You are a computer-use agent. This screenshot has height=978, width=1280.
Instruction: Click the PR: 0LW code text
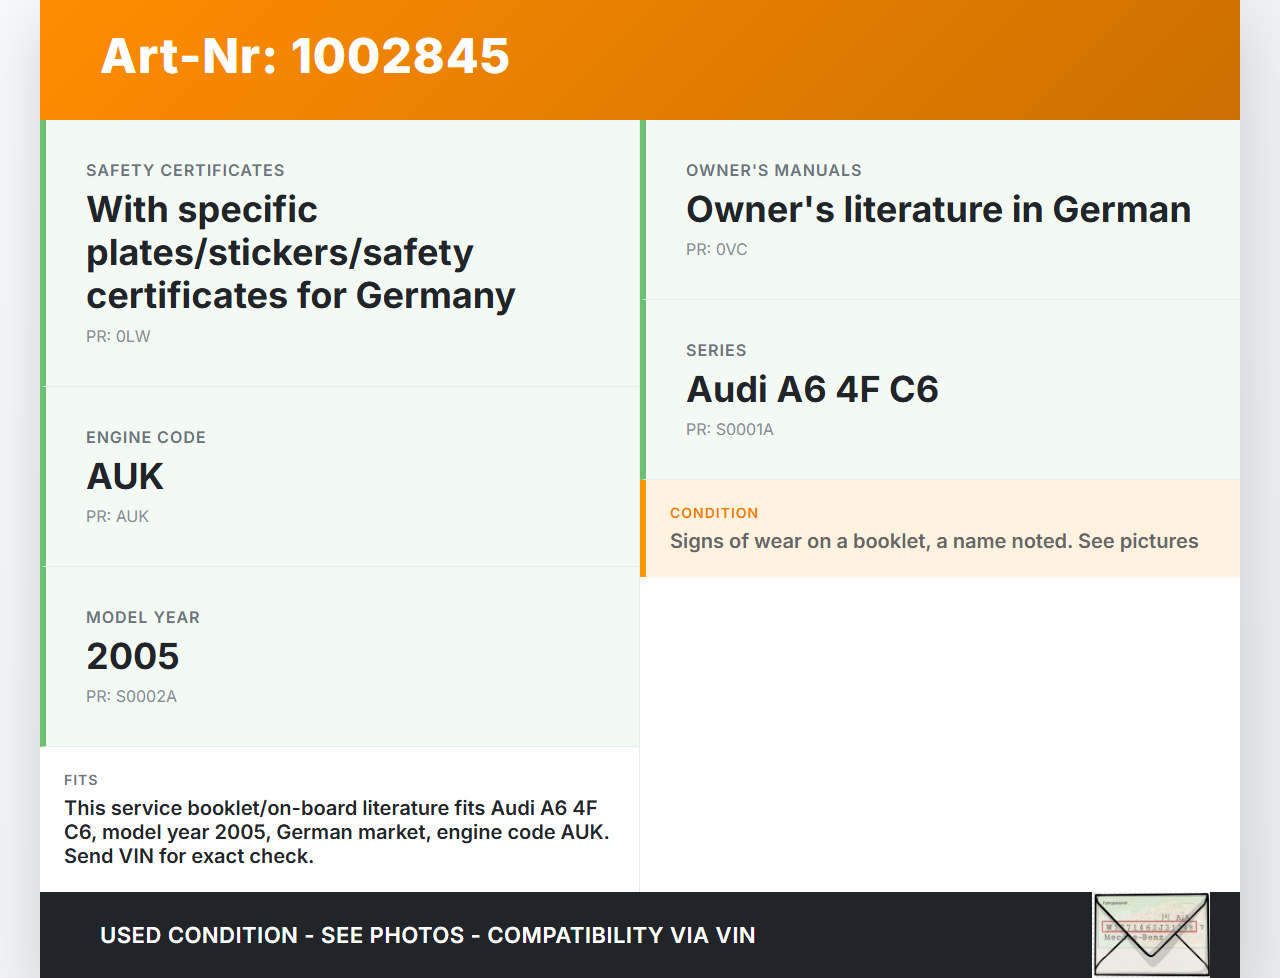[x=118, y=336]
